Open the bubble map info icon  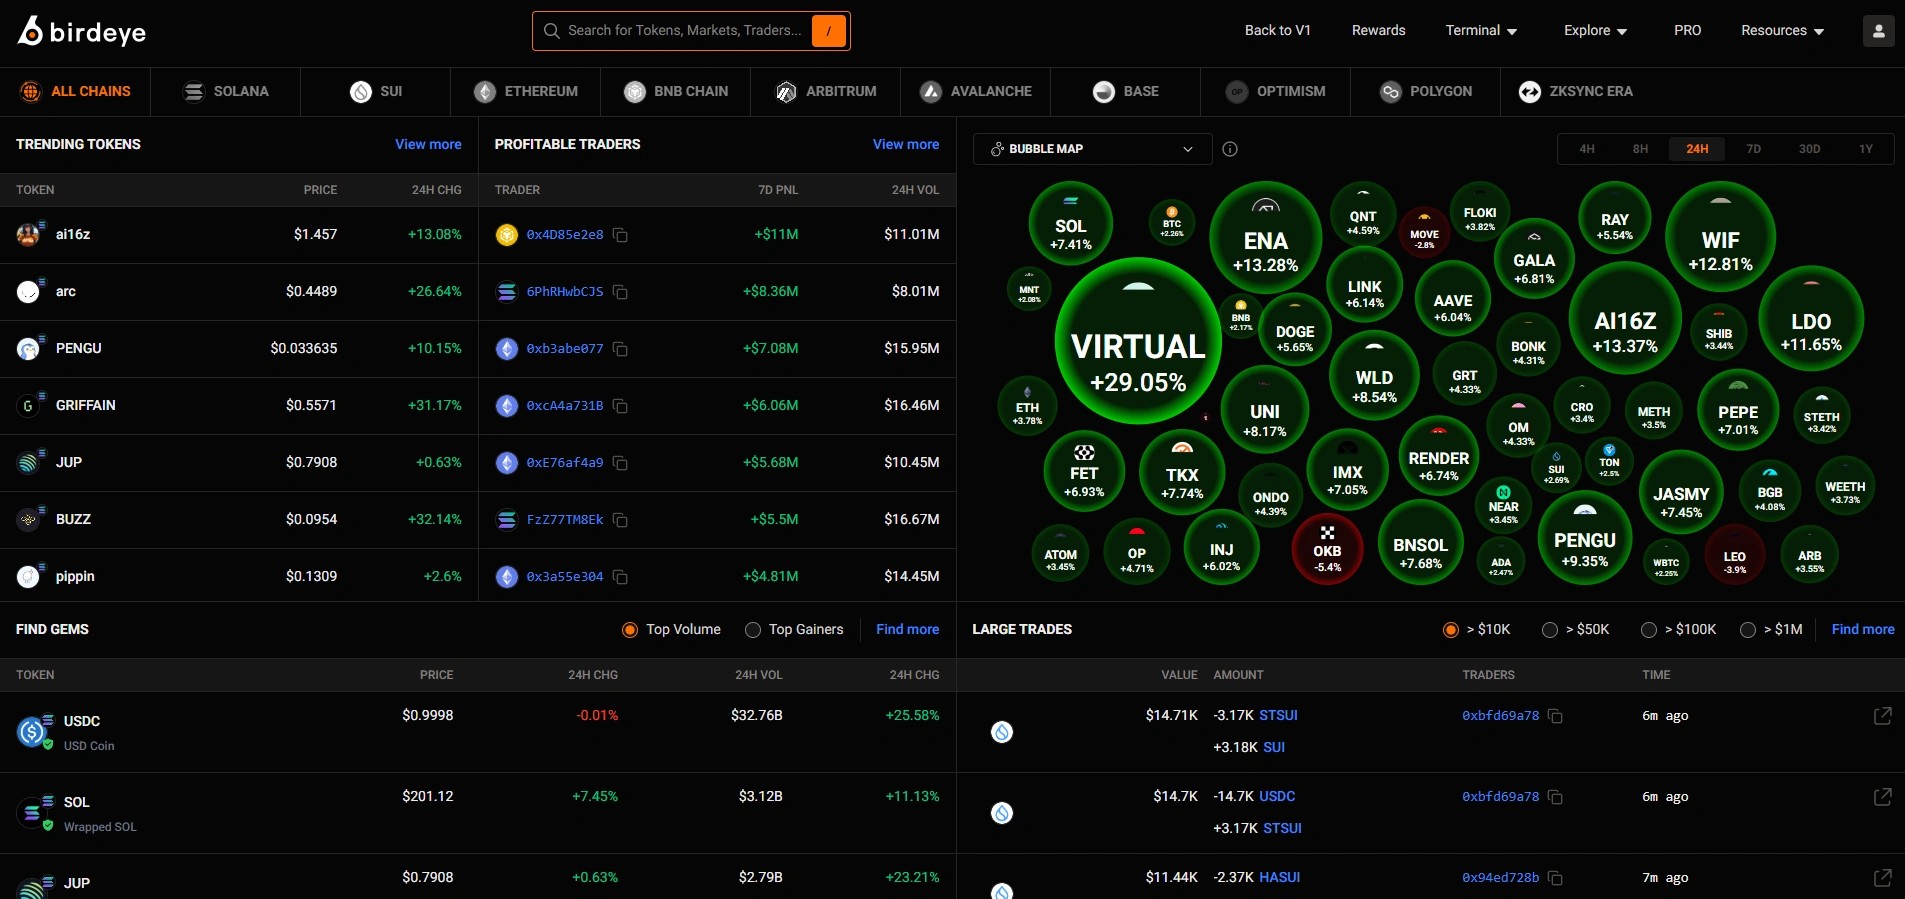pyautogui.click(x=1230, y=149)
